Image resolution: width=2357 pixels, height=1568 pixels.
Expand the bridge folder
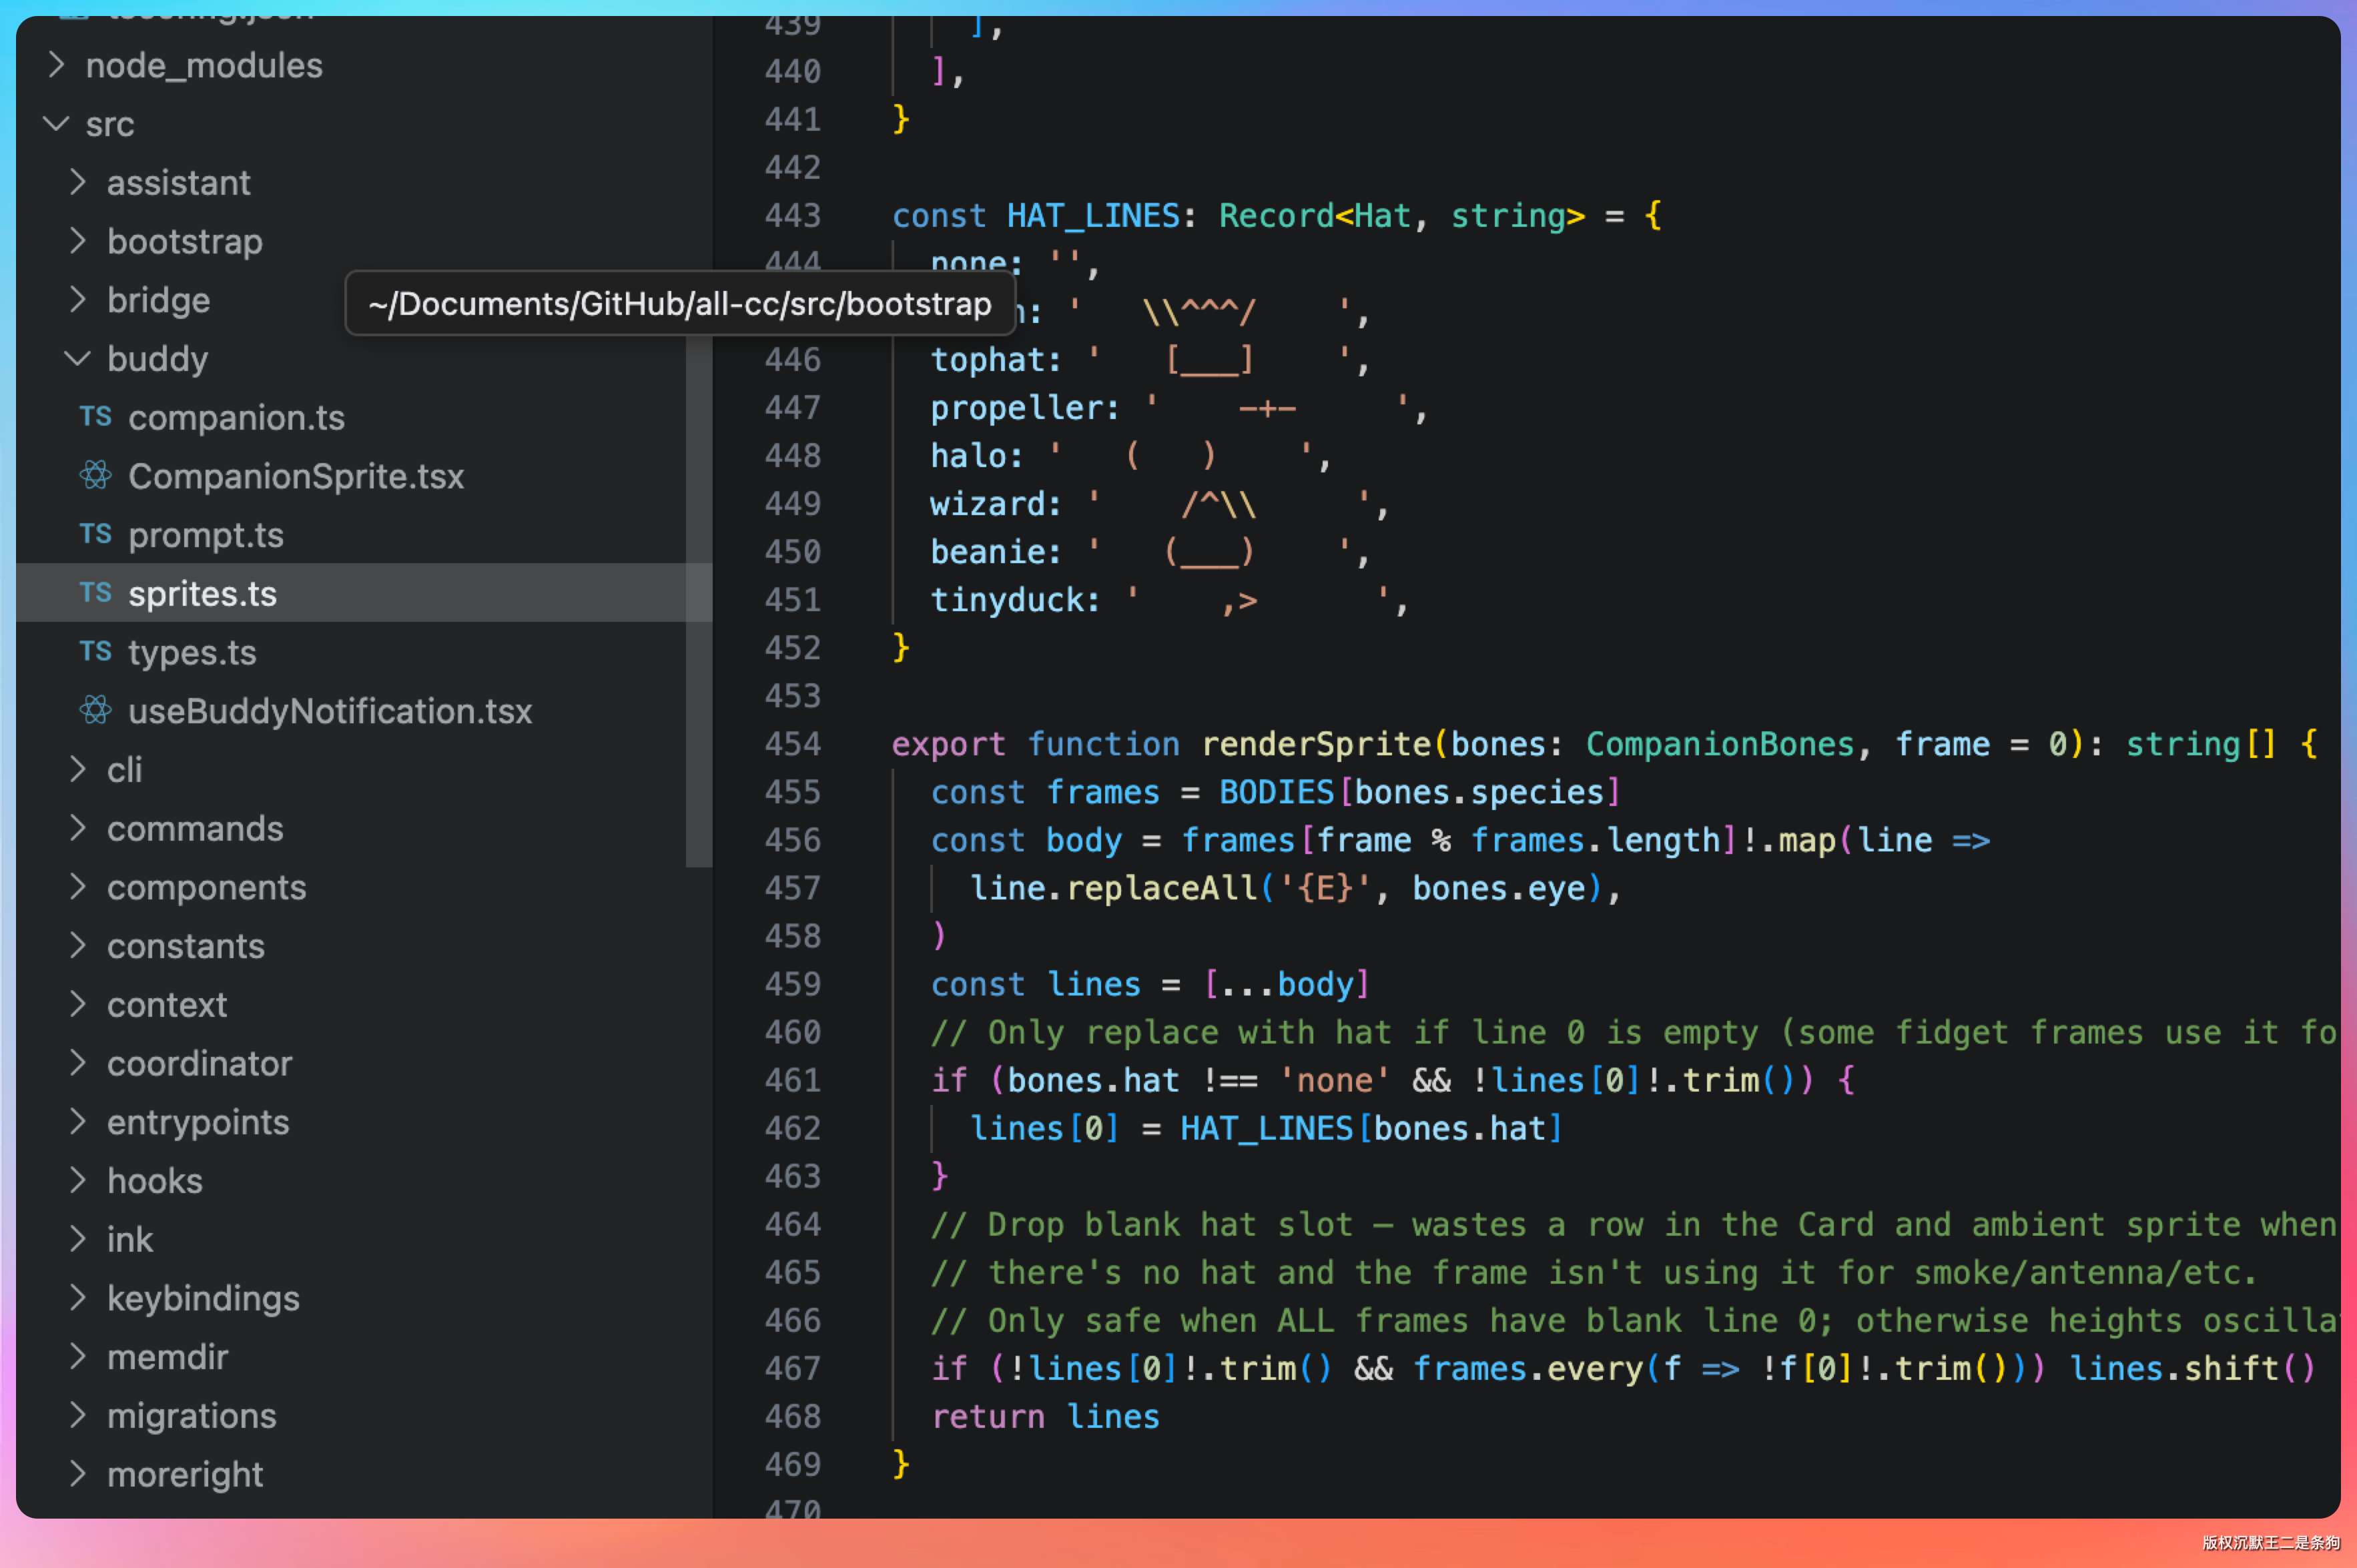tap(158, 300)
